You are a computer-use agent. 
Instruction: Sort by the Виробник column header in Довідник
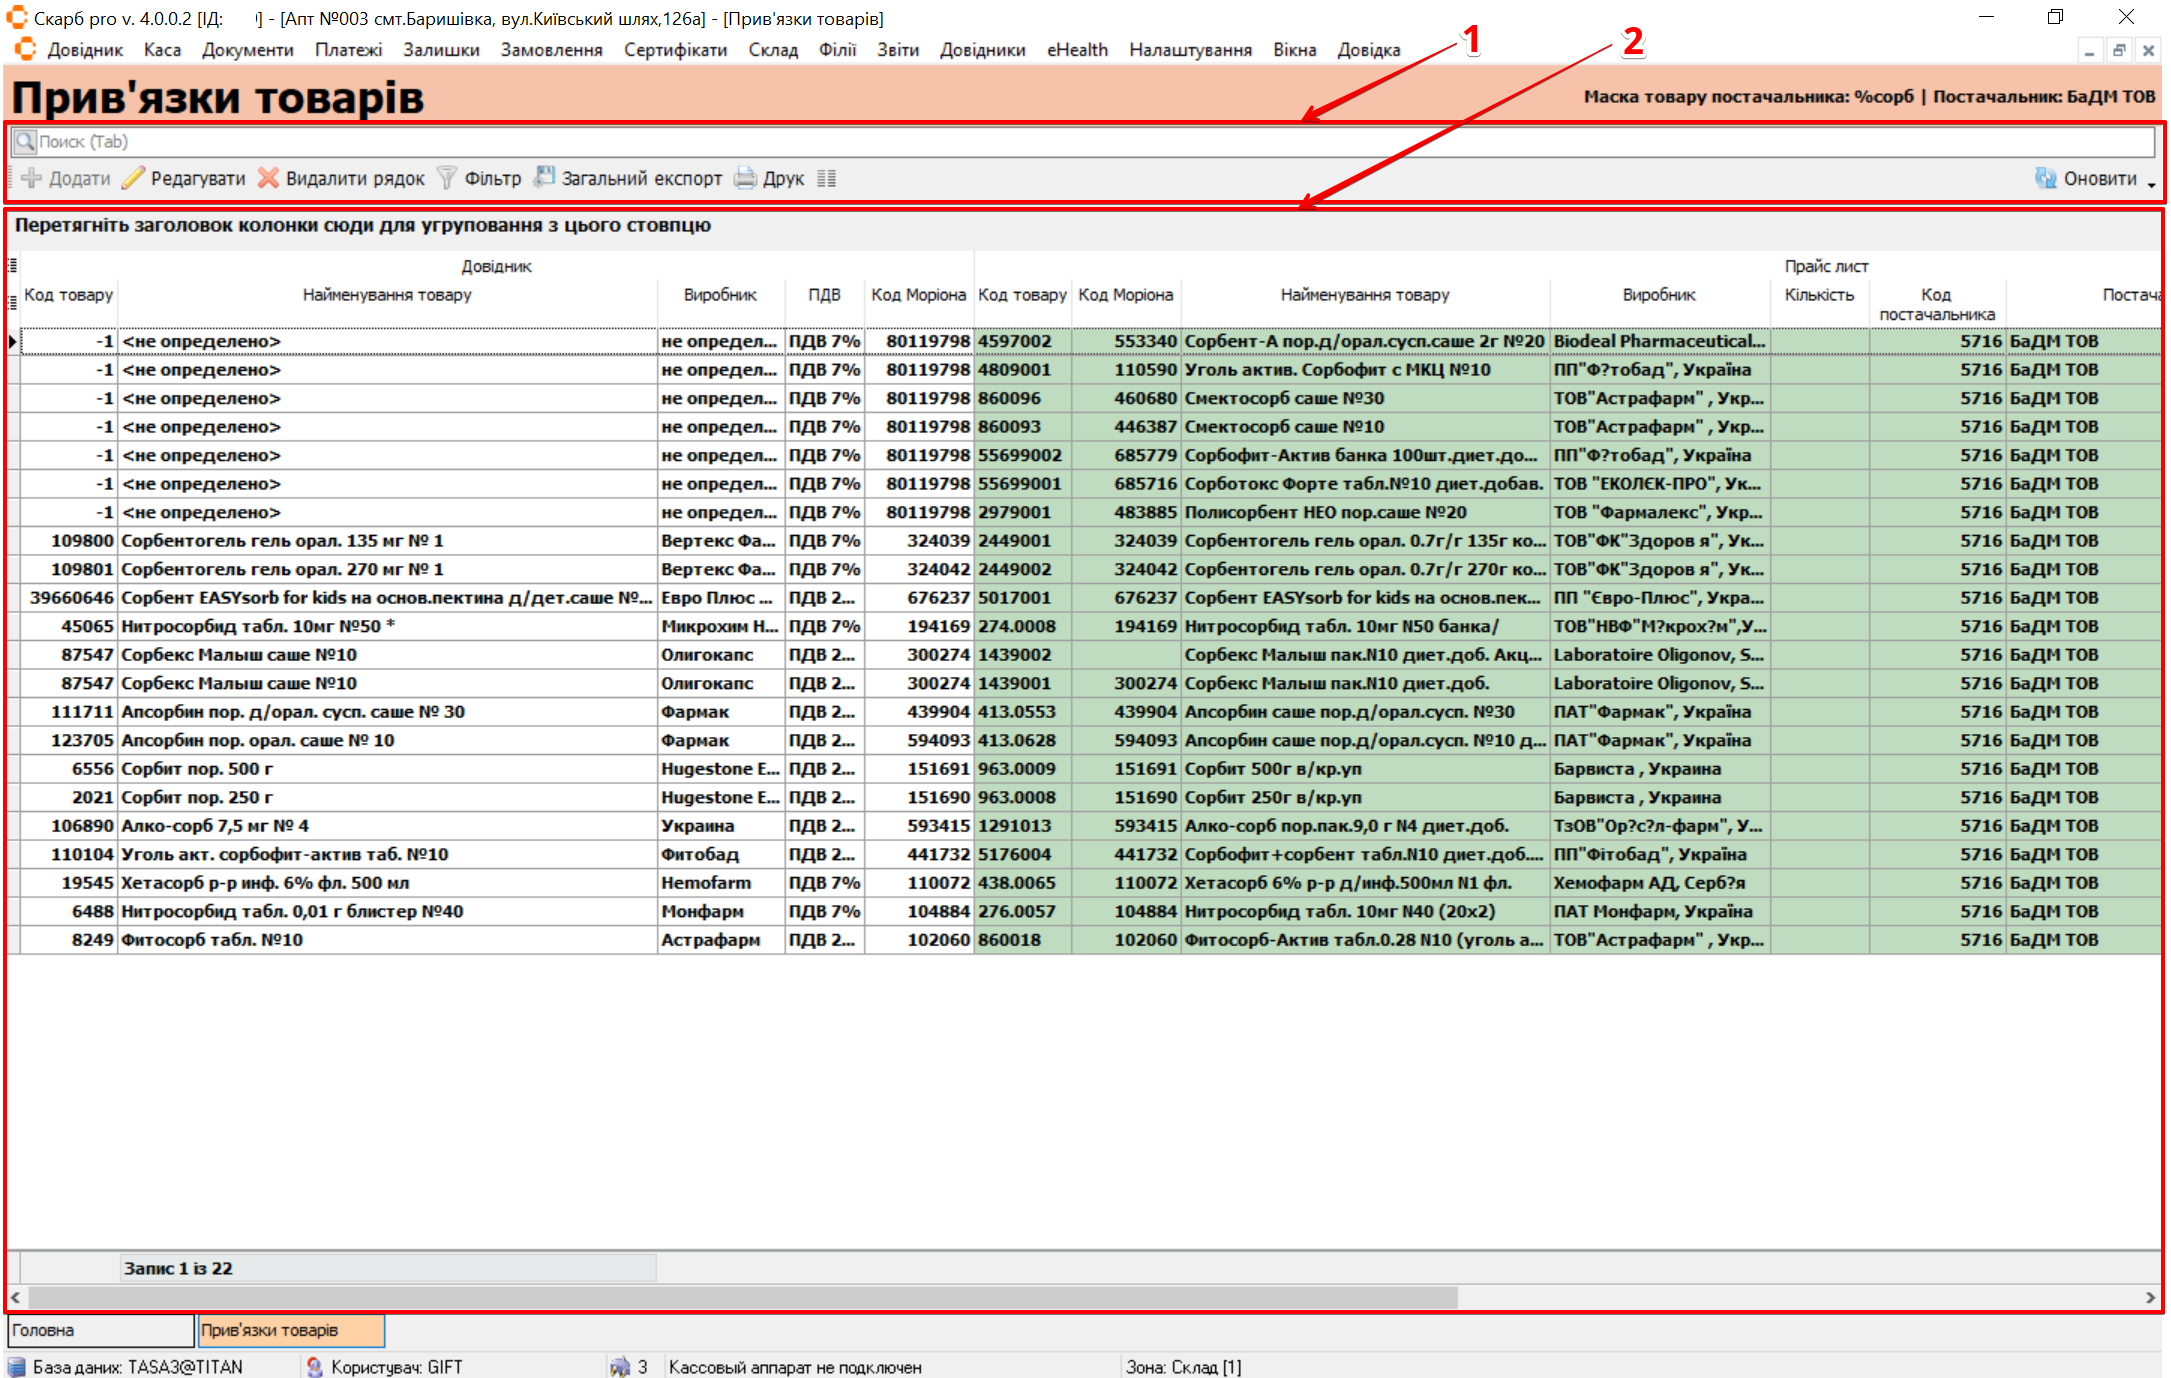click(720, 295)
